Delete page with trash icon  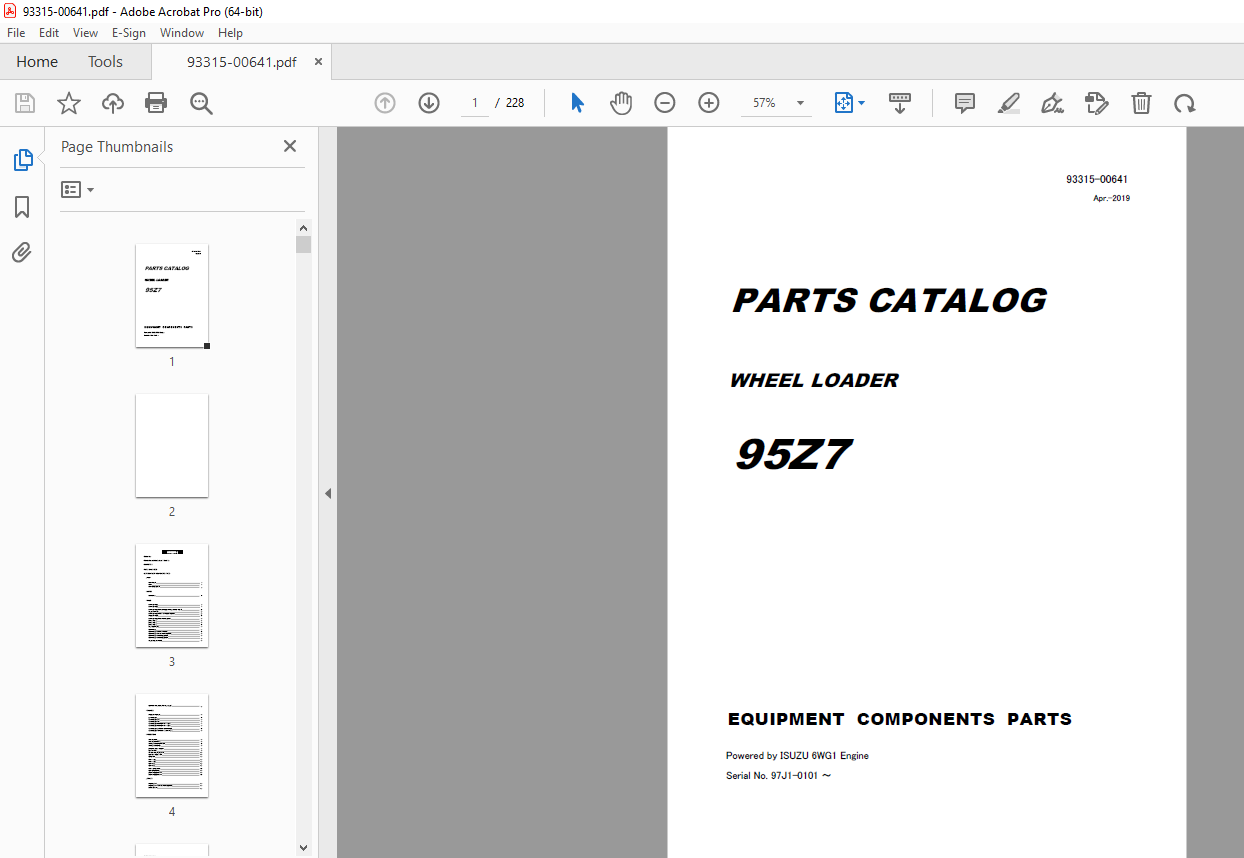coord(1141,103)
